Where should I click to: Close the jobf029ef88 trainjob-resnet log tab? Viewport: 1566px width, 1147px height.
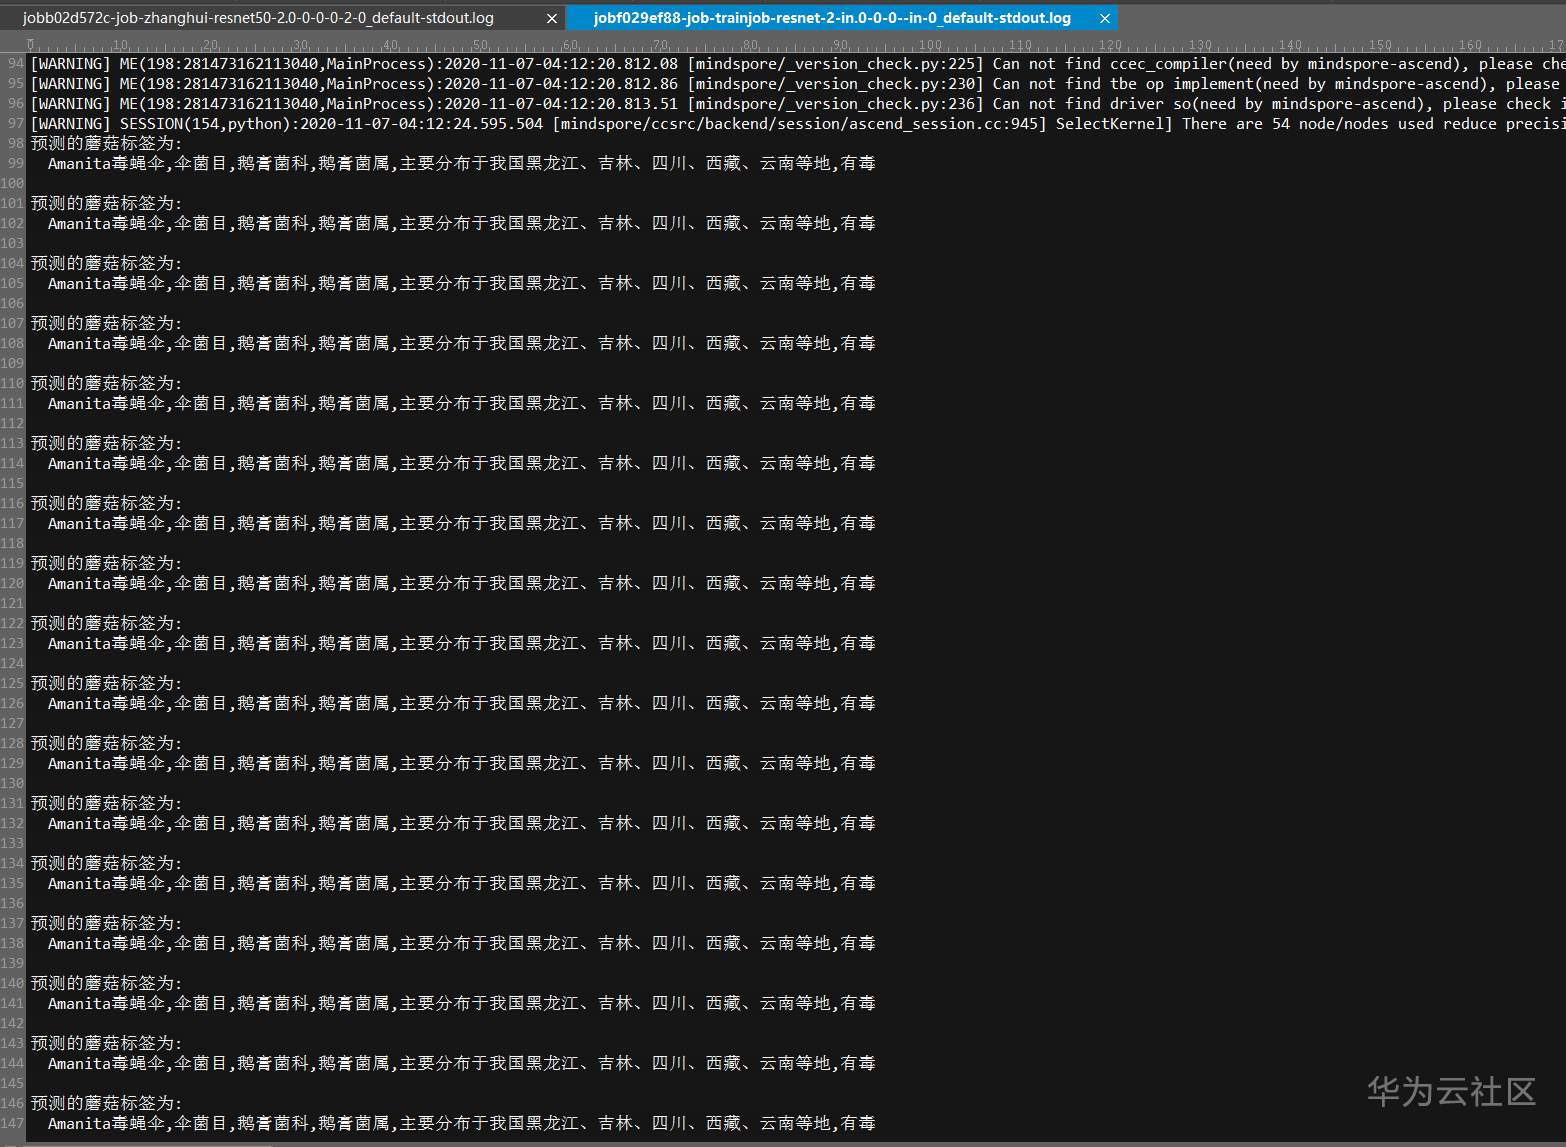1105,18
